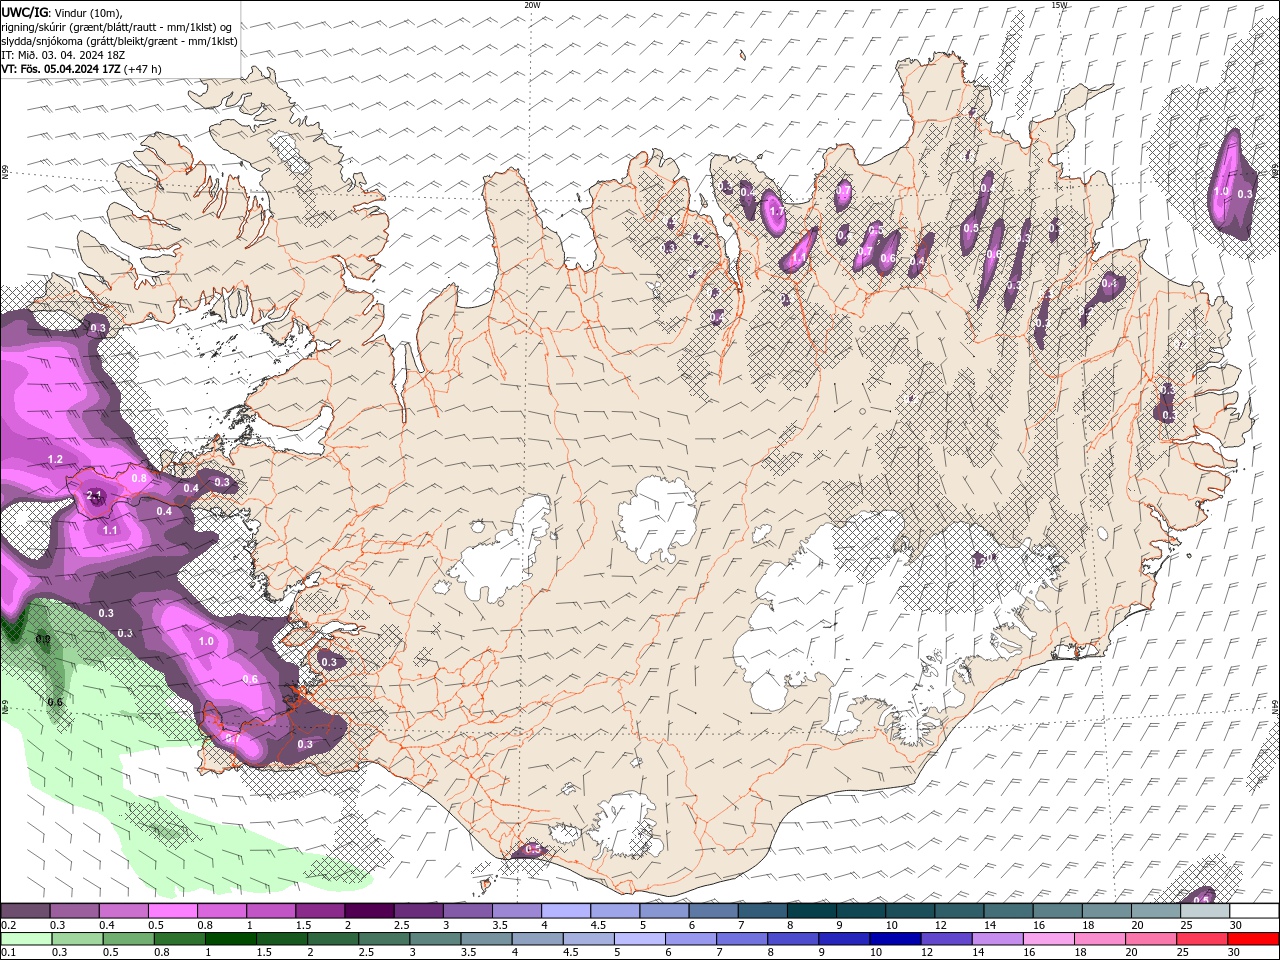Screen dimensions: 1280x960
Task: Click the '0.2' label on the upper legend
Action: [9, 925]
